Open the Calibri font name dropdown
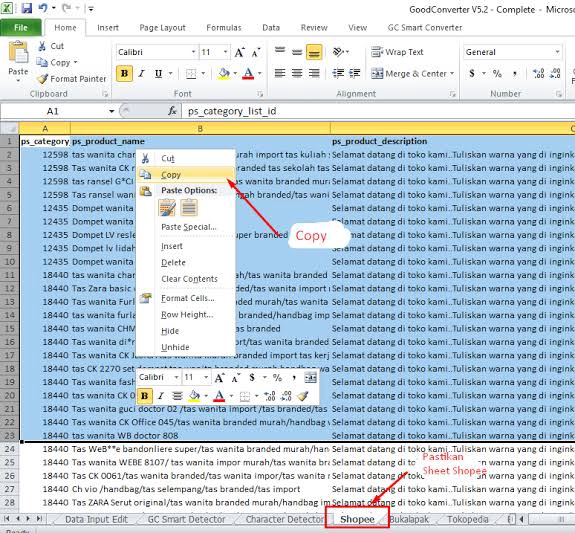This screenshot has width=575, height=533. 194,52
